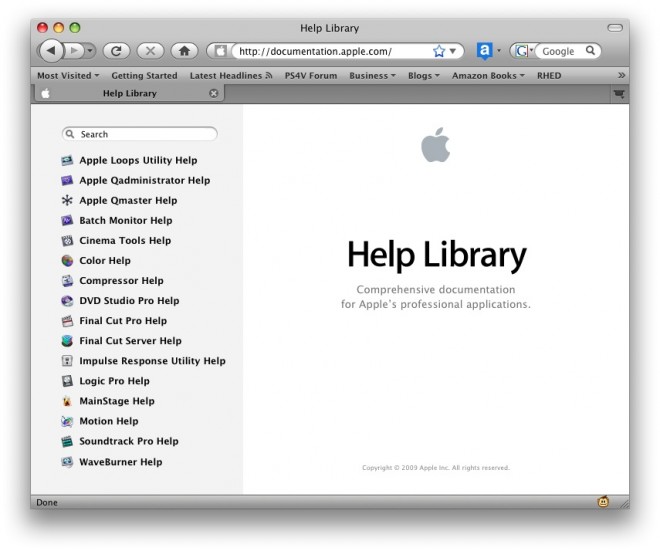This screenshot has width=660, height=551.
Task: Open Final Cut Server Help
Action: [130, 341]
